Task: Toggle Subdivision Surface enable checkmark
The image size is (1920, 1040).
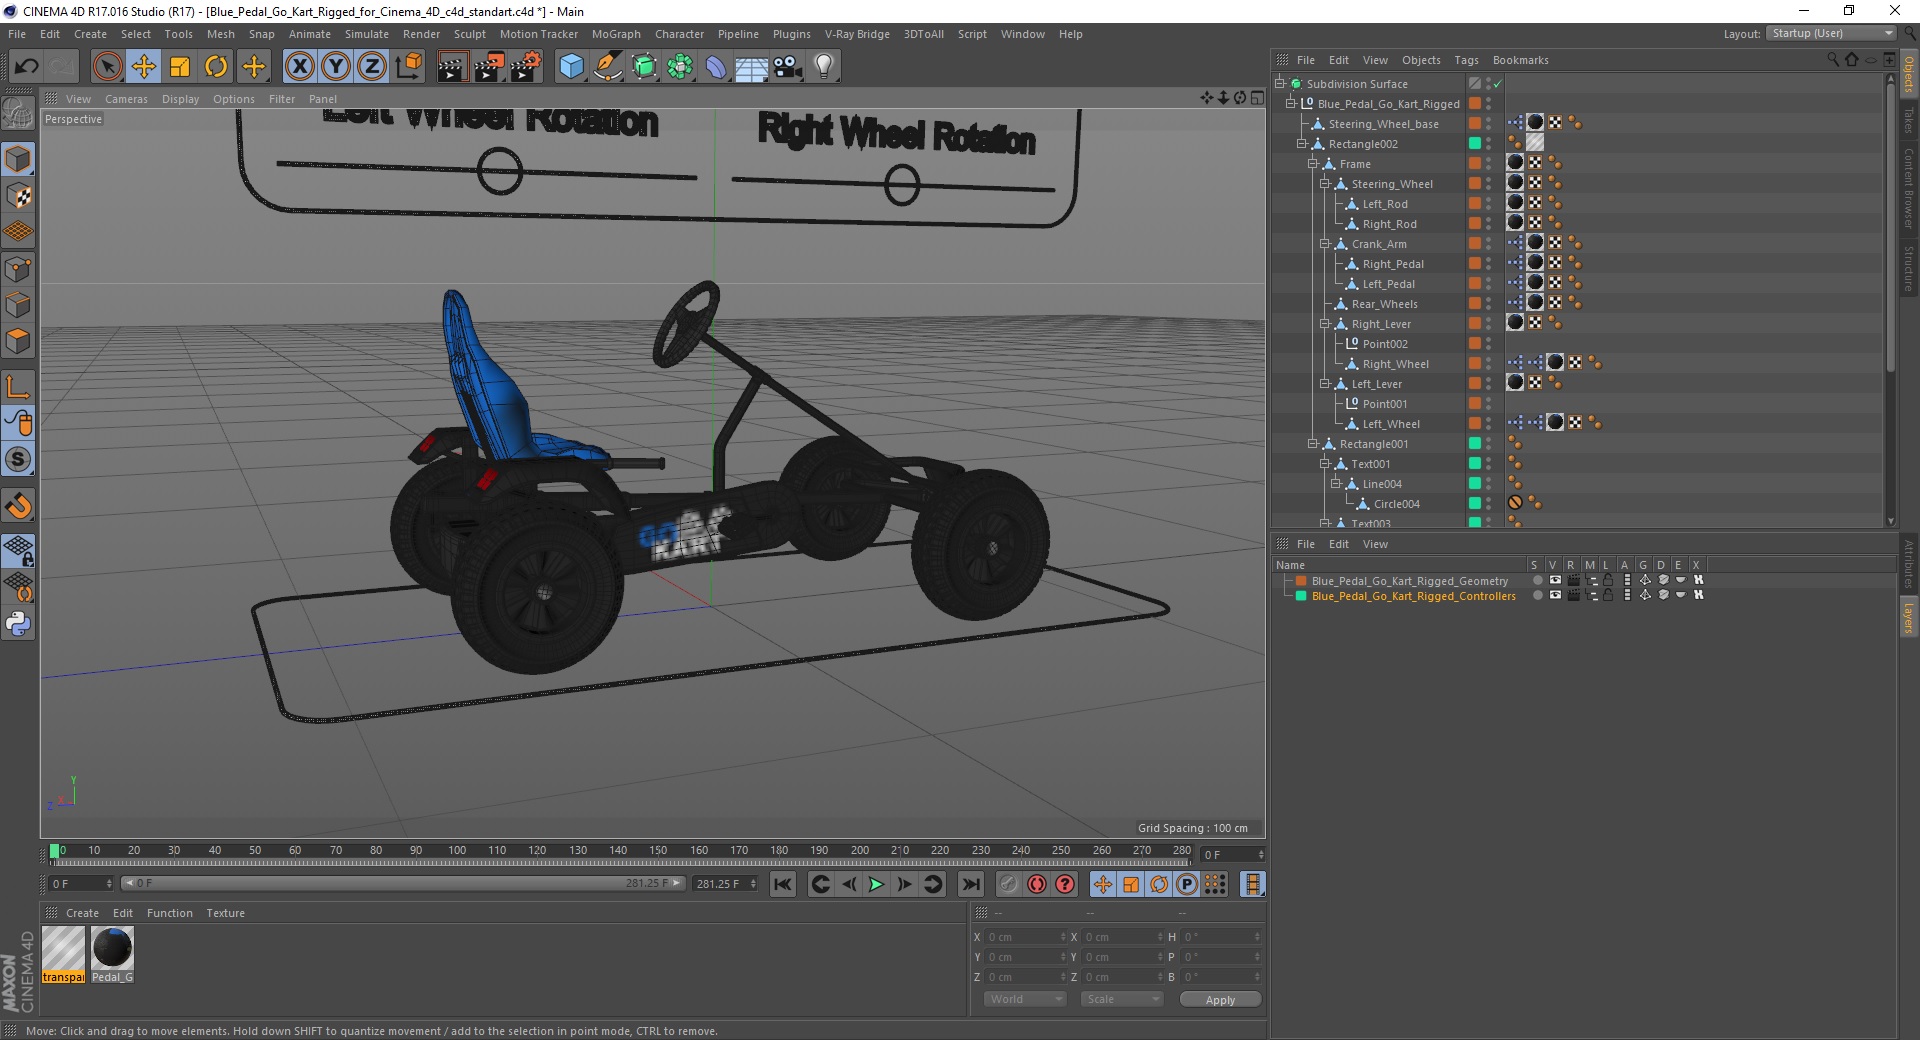Action: click(x=1497, y=84)
